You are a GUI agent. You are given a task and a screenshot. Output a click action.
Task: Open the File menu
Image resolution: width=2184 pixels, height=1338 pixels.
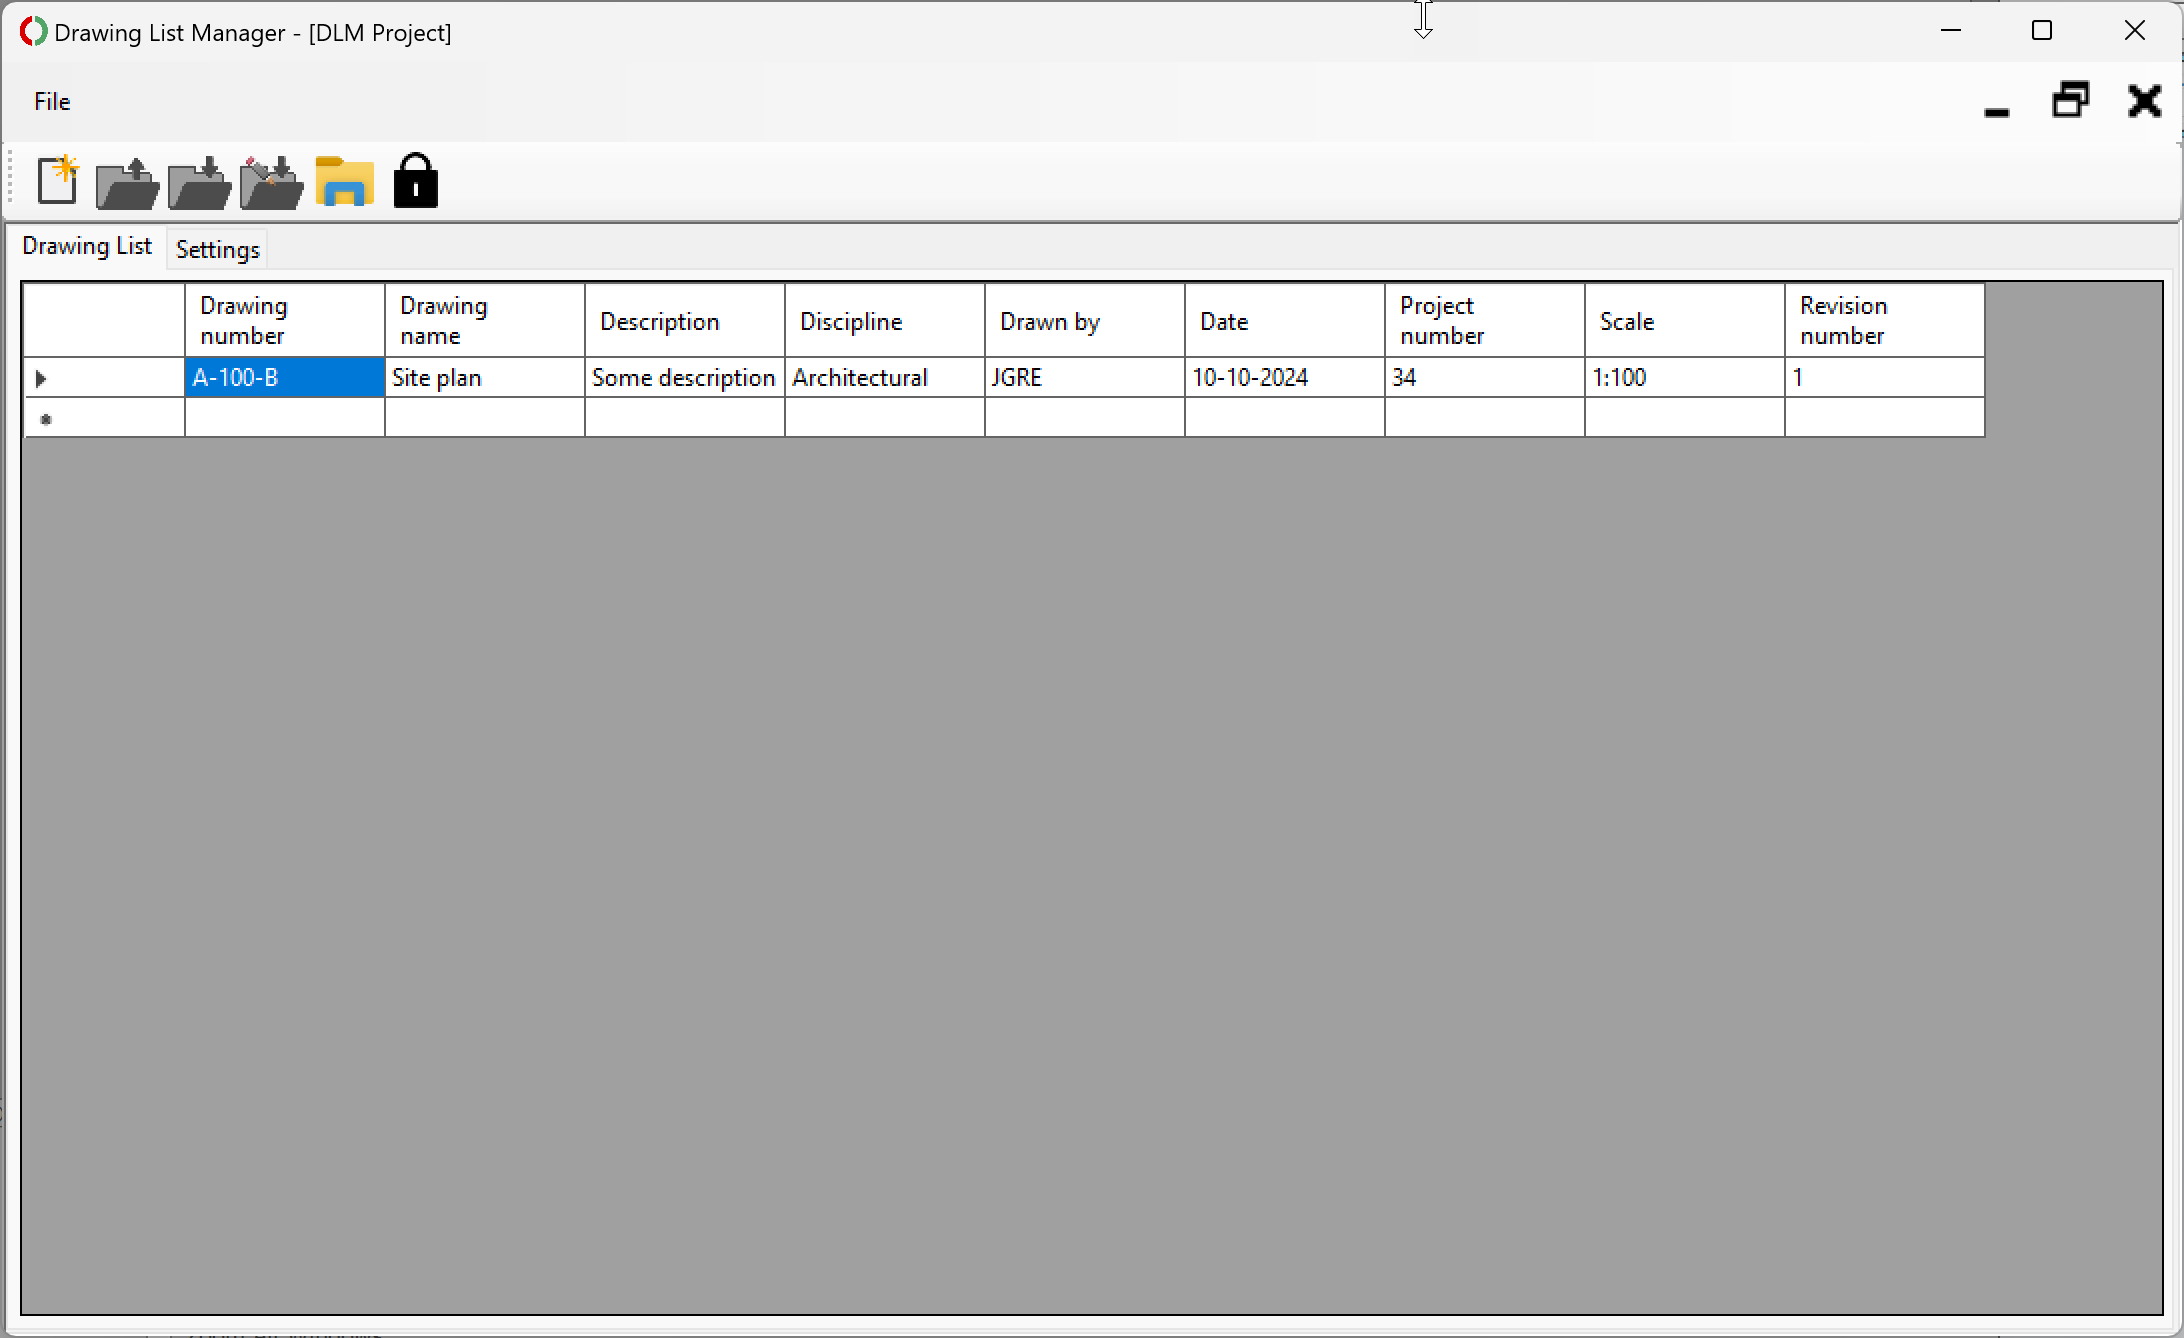[x=52, y=101]
